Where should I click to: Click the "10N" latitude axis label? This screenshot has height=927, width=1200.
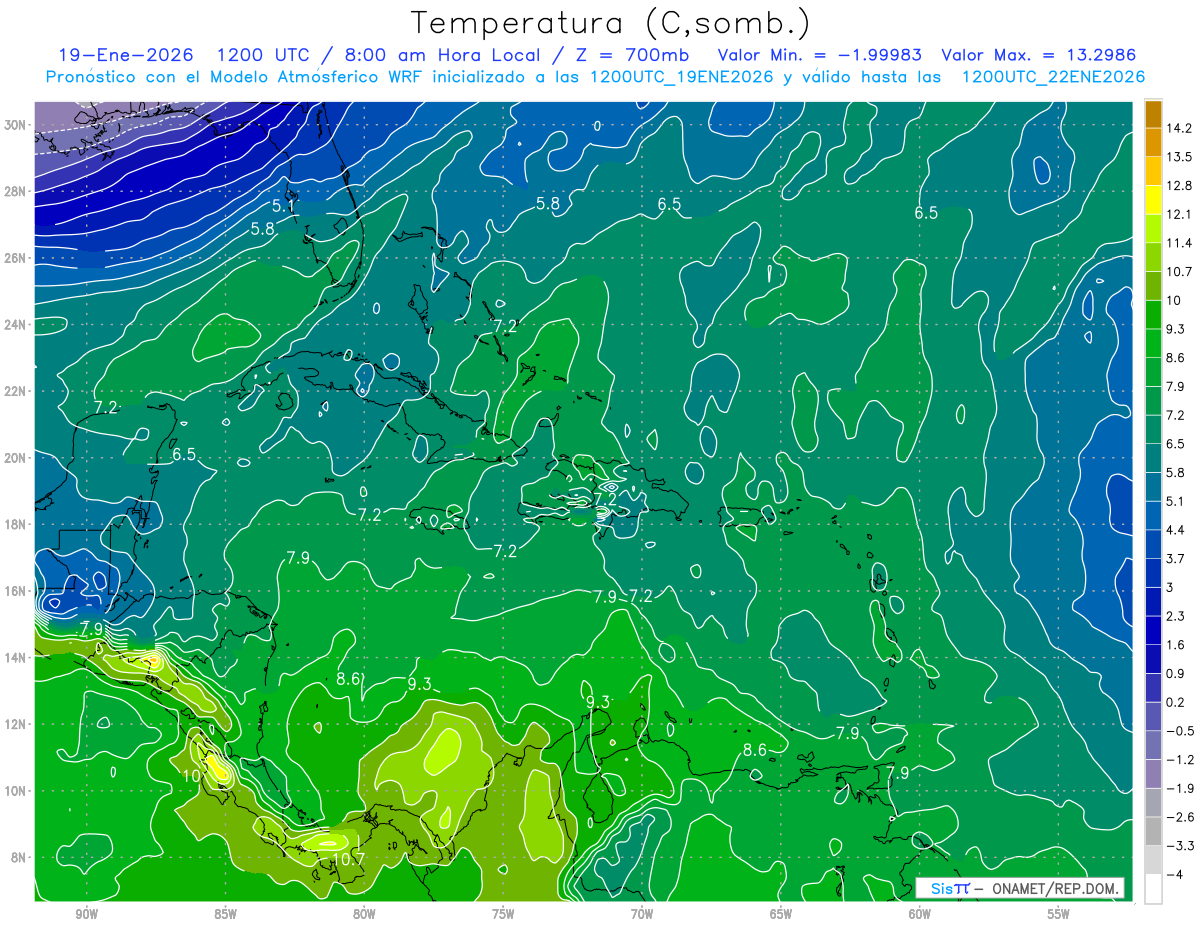(17, 791)
